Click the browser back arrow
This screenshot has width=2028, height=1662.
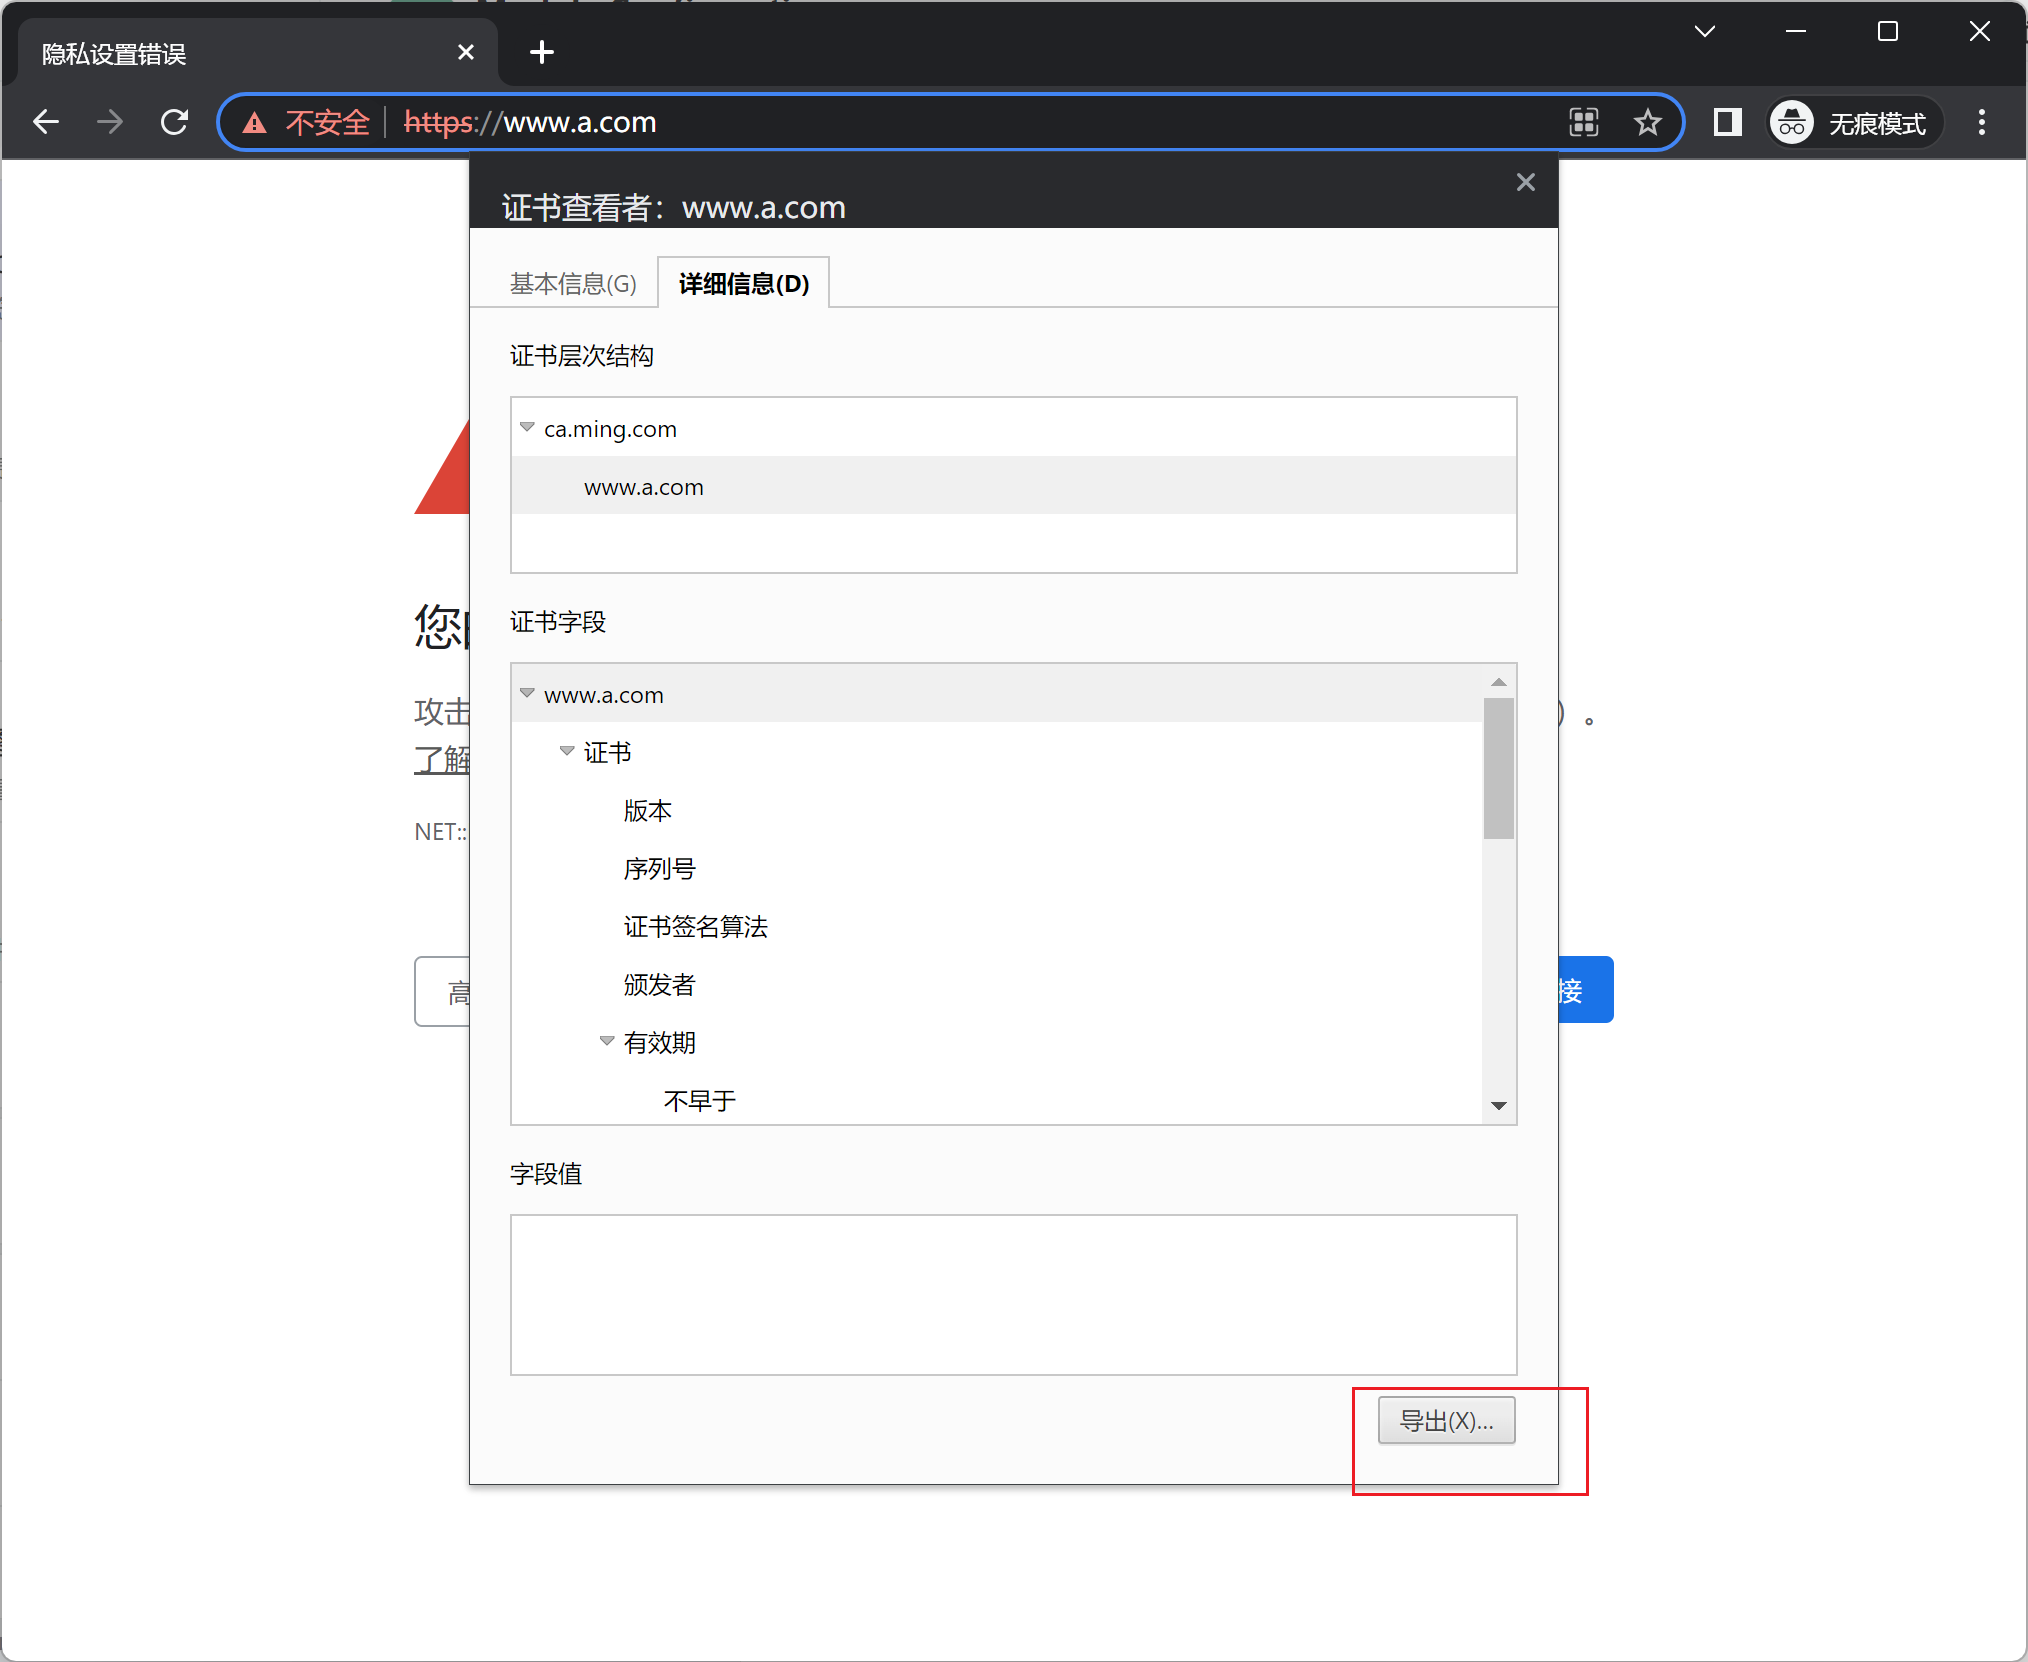click(x=46, y=122)
